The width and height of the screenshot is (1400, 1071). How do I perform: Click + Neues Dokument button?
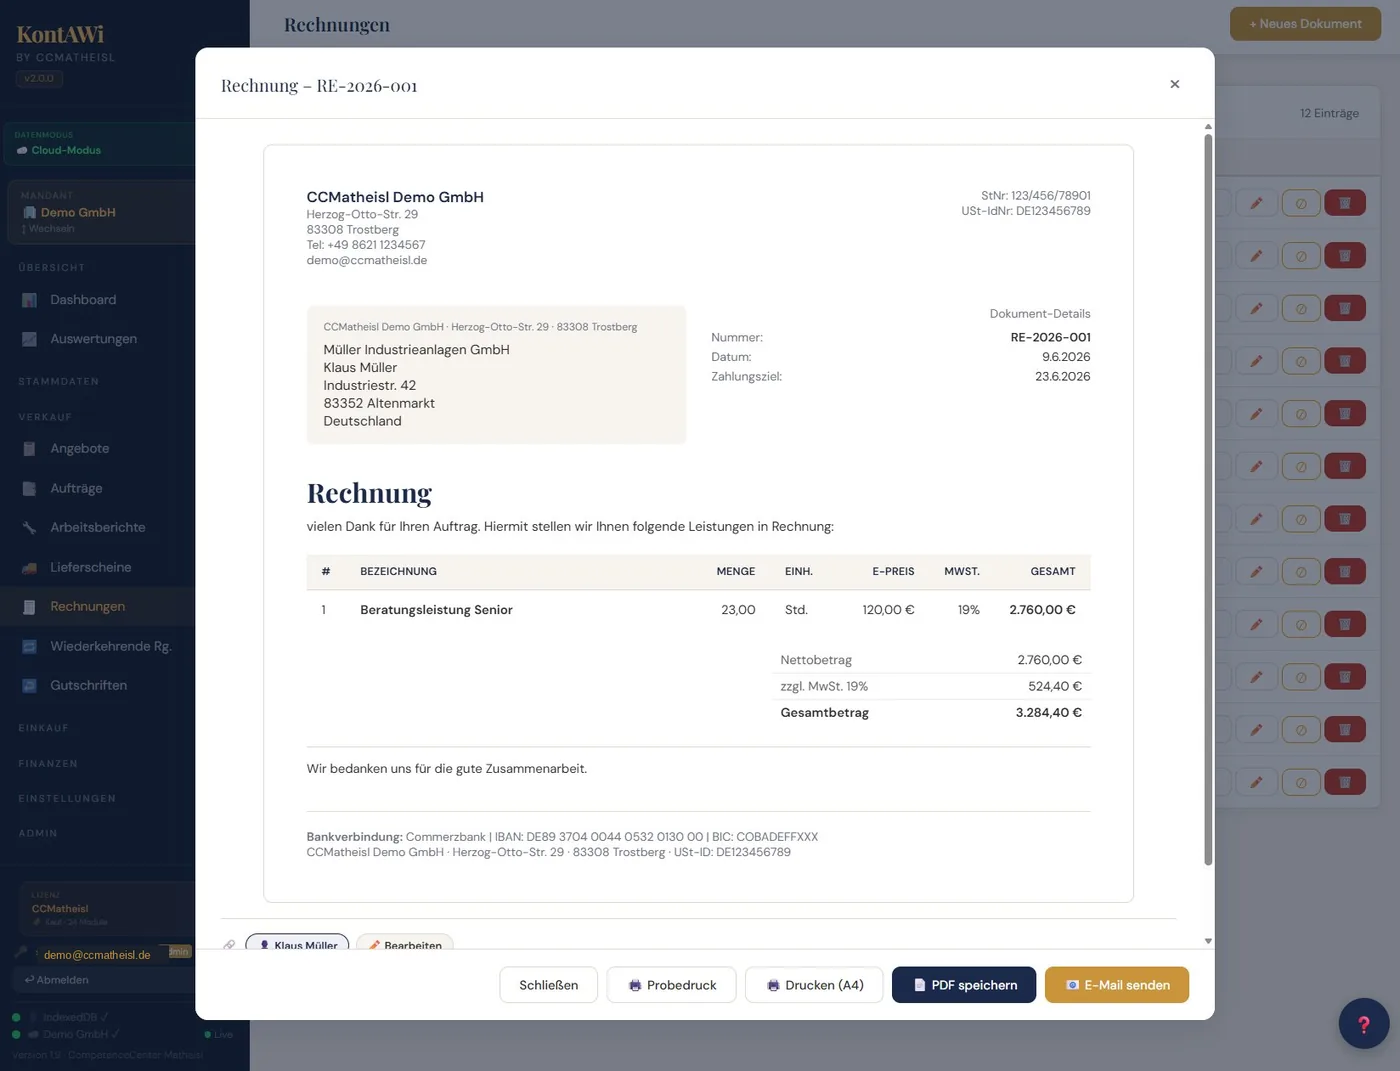(1305, 24)
